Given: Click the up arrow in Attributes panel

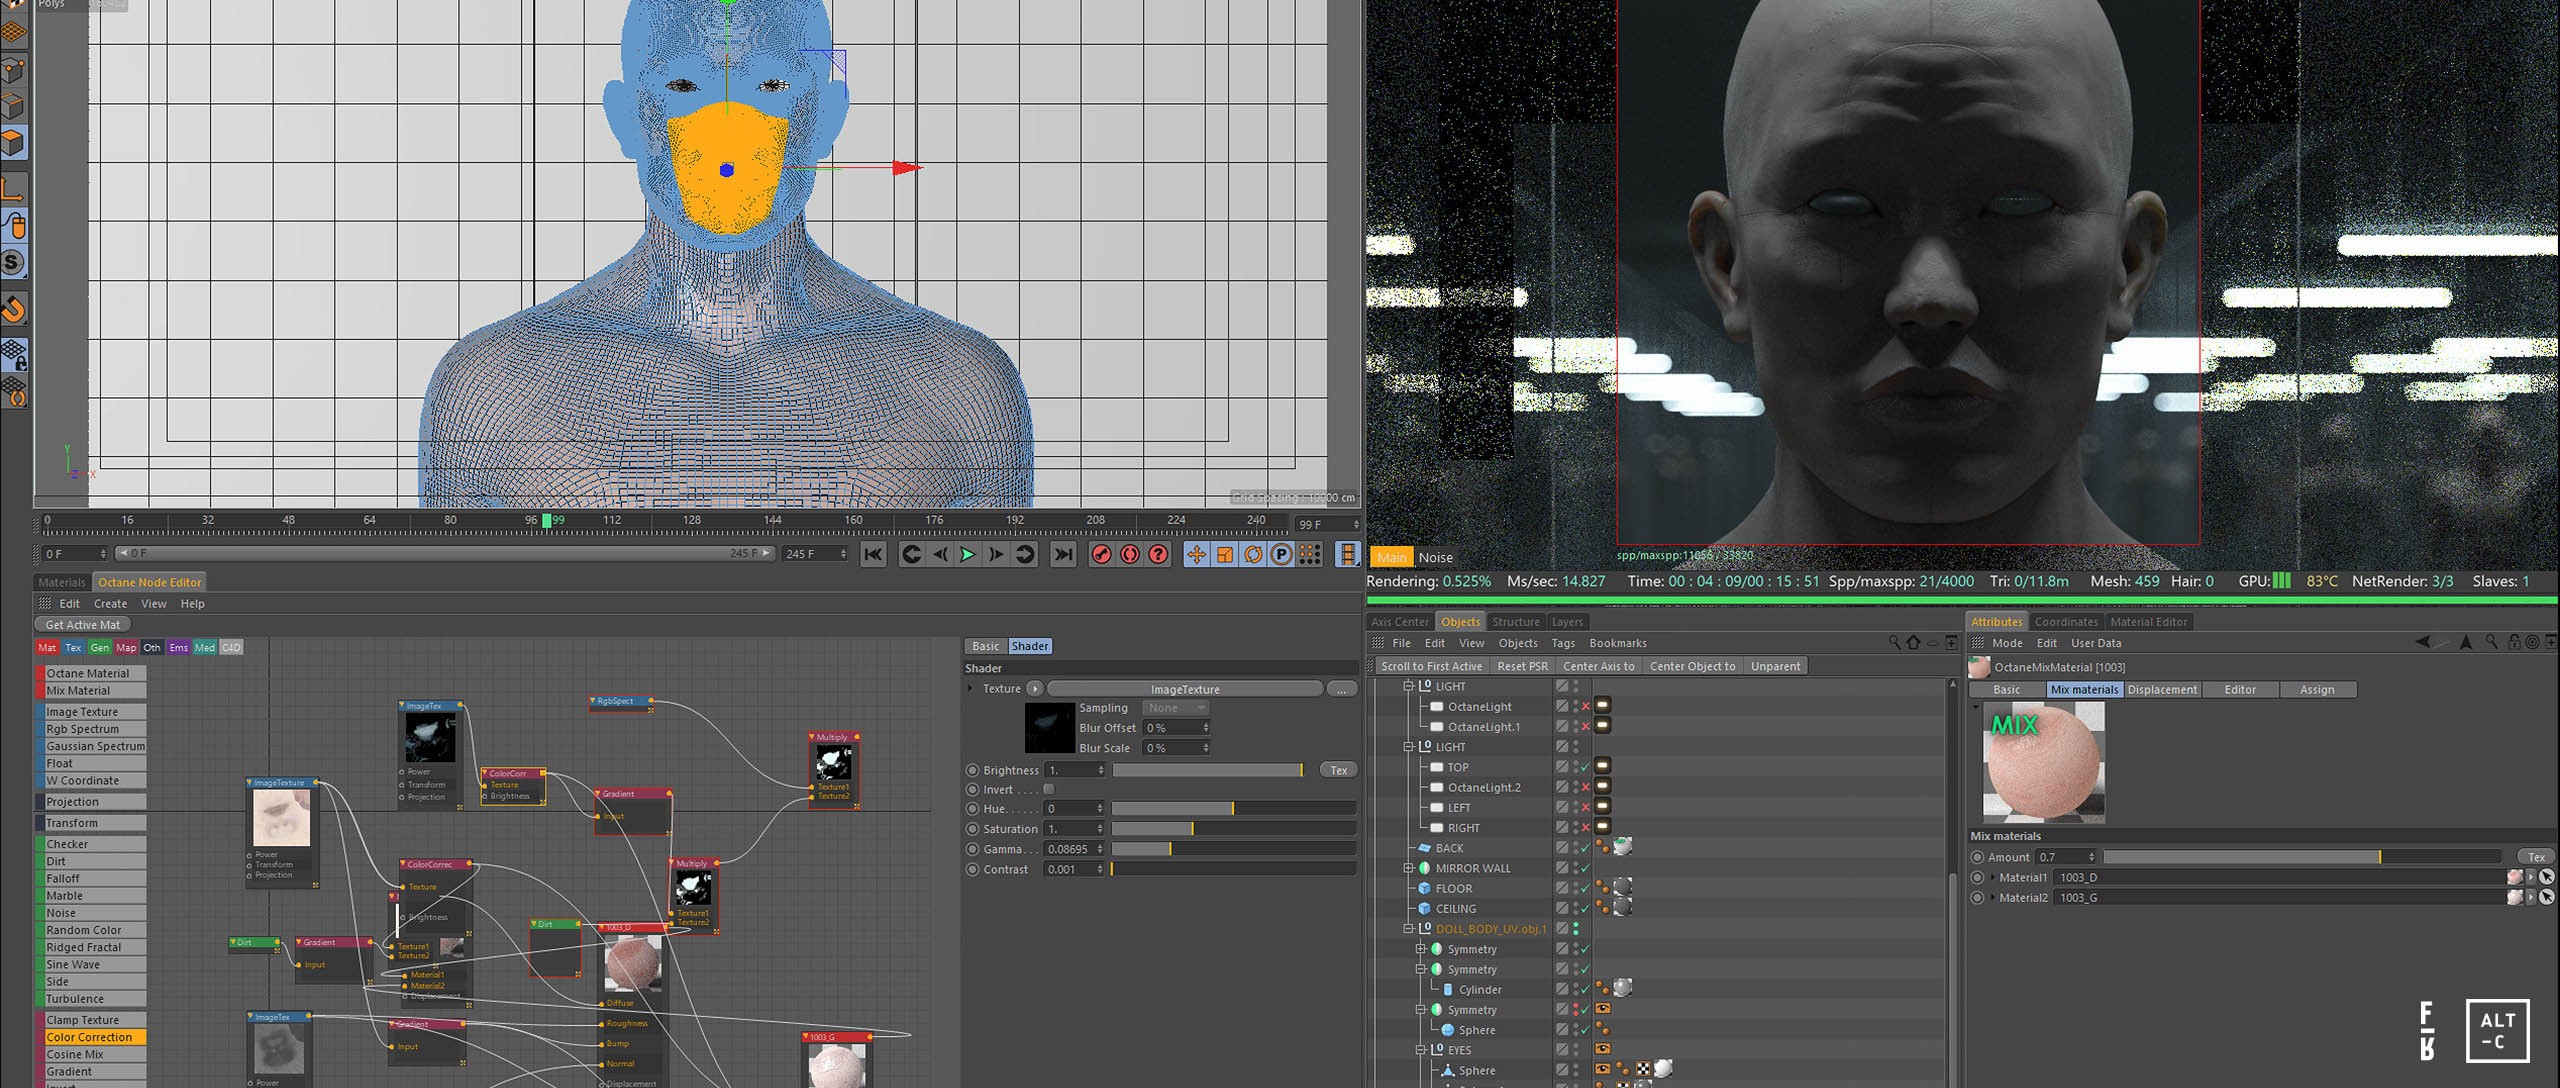Looking at the screenshot, I should (x=2466, y=643).
